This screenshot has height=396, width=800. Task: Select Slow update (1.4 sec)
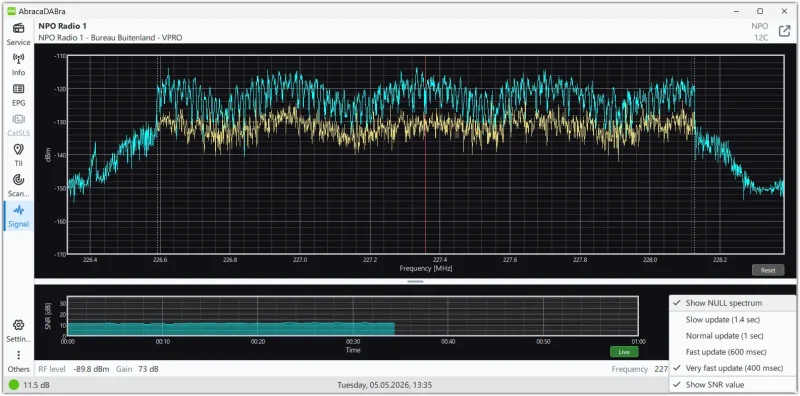[732, 319]
